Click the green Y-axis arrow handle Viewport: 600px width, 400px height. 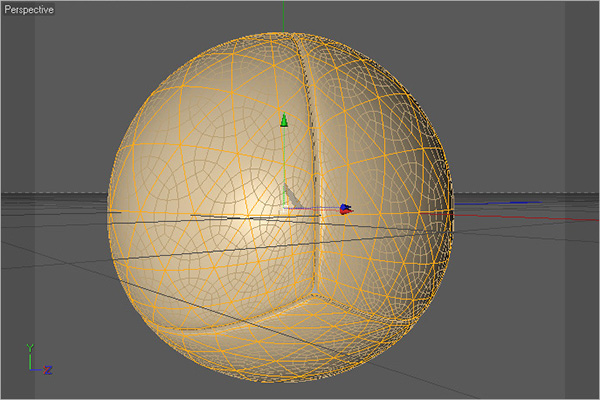284,120
